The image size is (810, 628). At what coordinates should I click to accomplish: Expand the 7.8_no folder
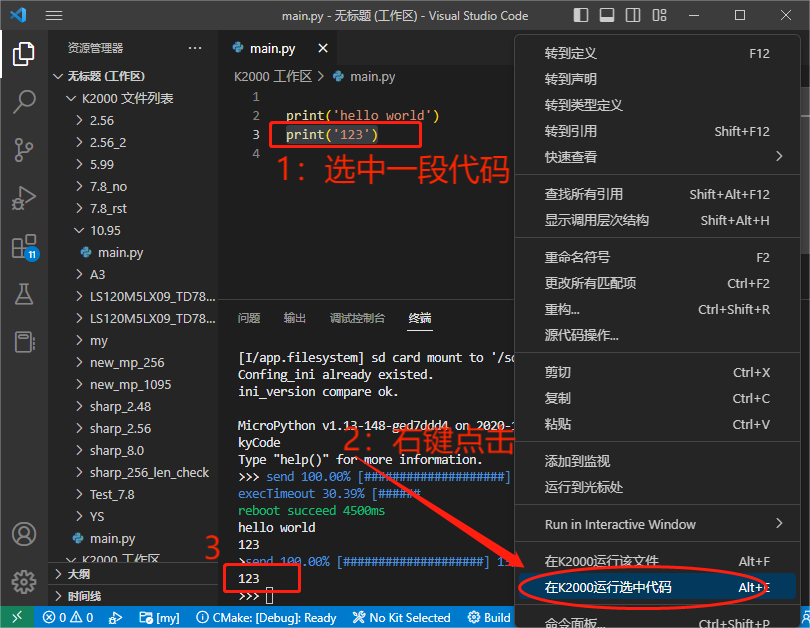point(134,186)
